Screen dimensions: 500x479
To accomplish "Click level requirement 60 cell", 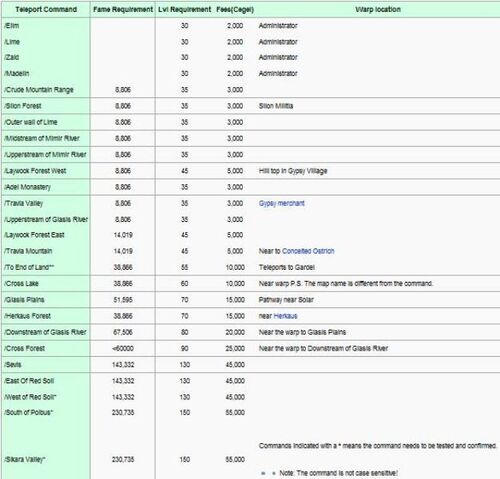I will coord(184,284).
